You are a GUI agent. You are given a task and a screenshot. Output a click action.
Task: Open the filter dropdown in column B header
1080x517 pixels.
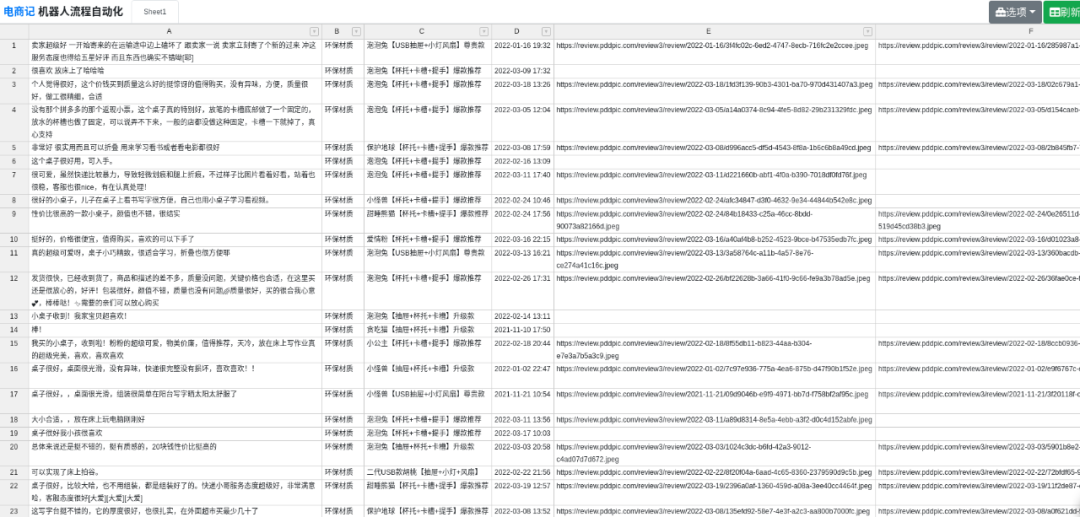(356, 31)
